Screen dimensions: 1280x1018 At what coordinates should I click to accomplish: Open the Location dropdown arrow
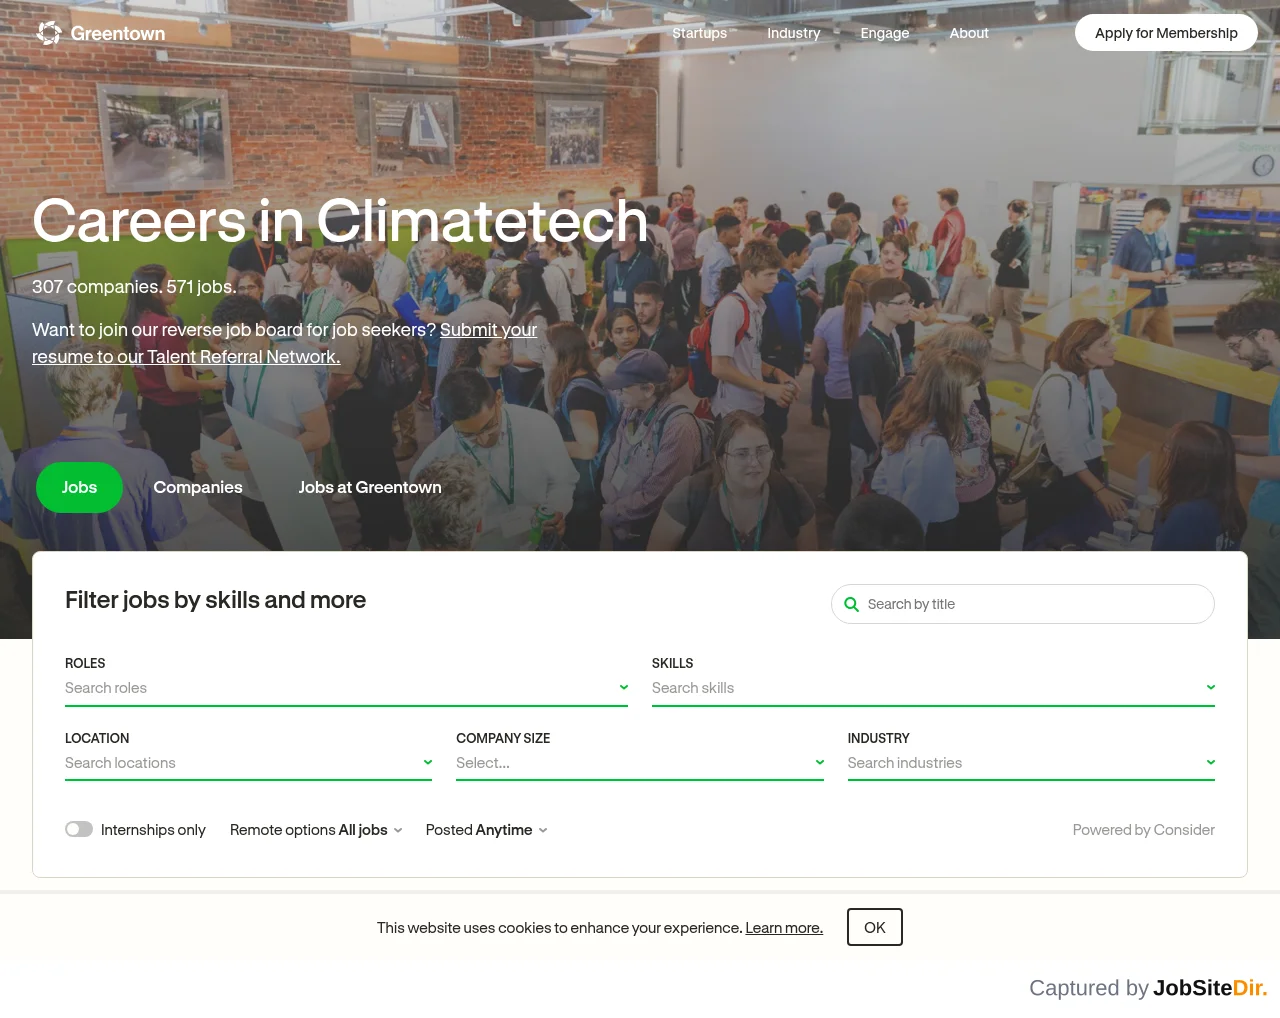tap(428, 762)
